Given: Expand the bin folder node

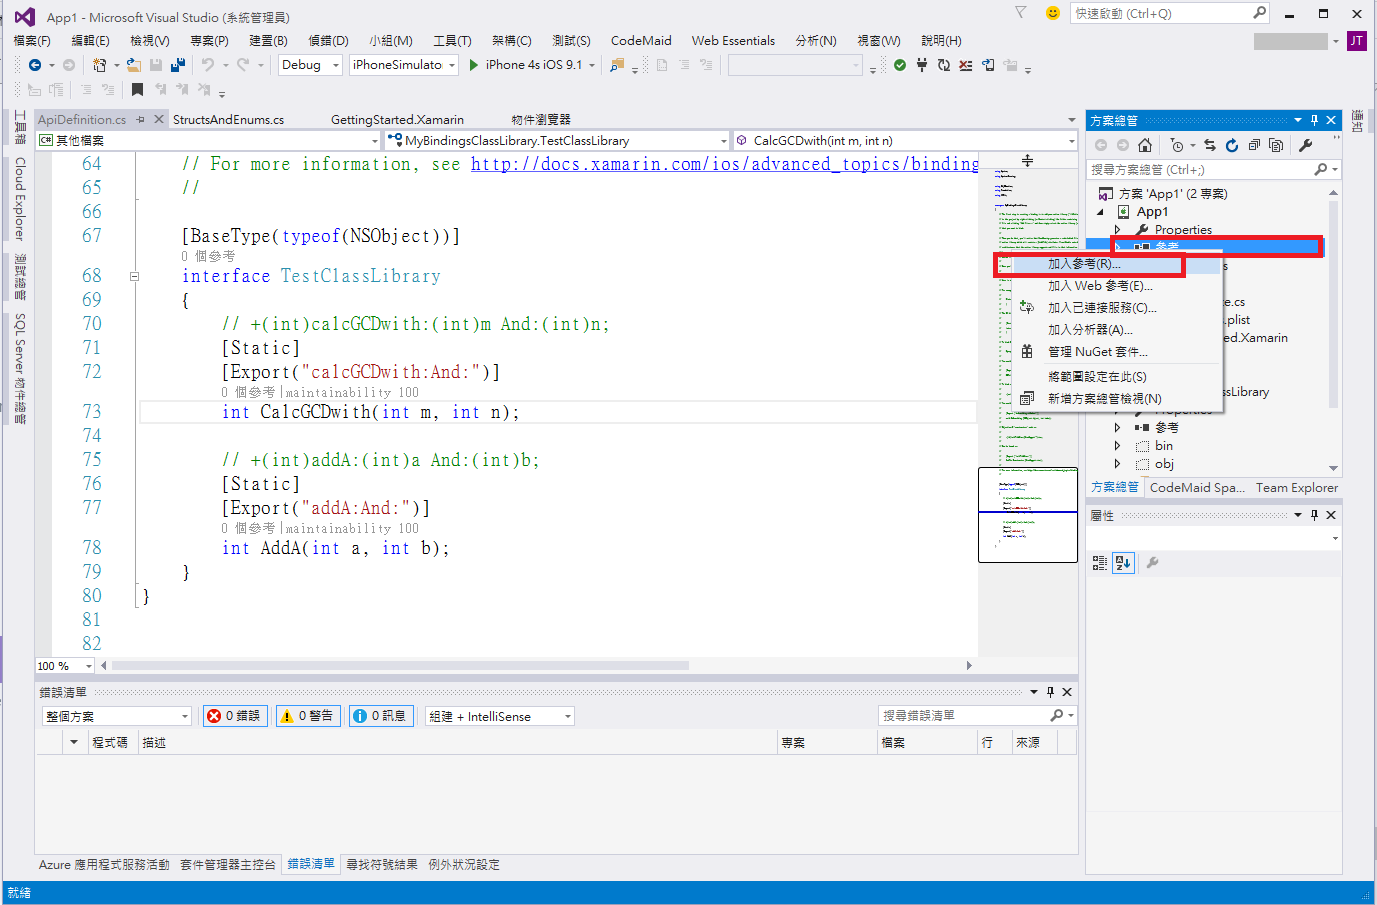Looking at the screenshot, I should (x=1118, y=446).
